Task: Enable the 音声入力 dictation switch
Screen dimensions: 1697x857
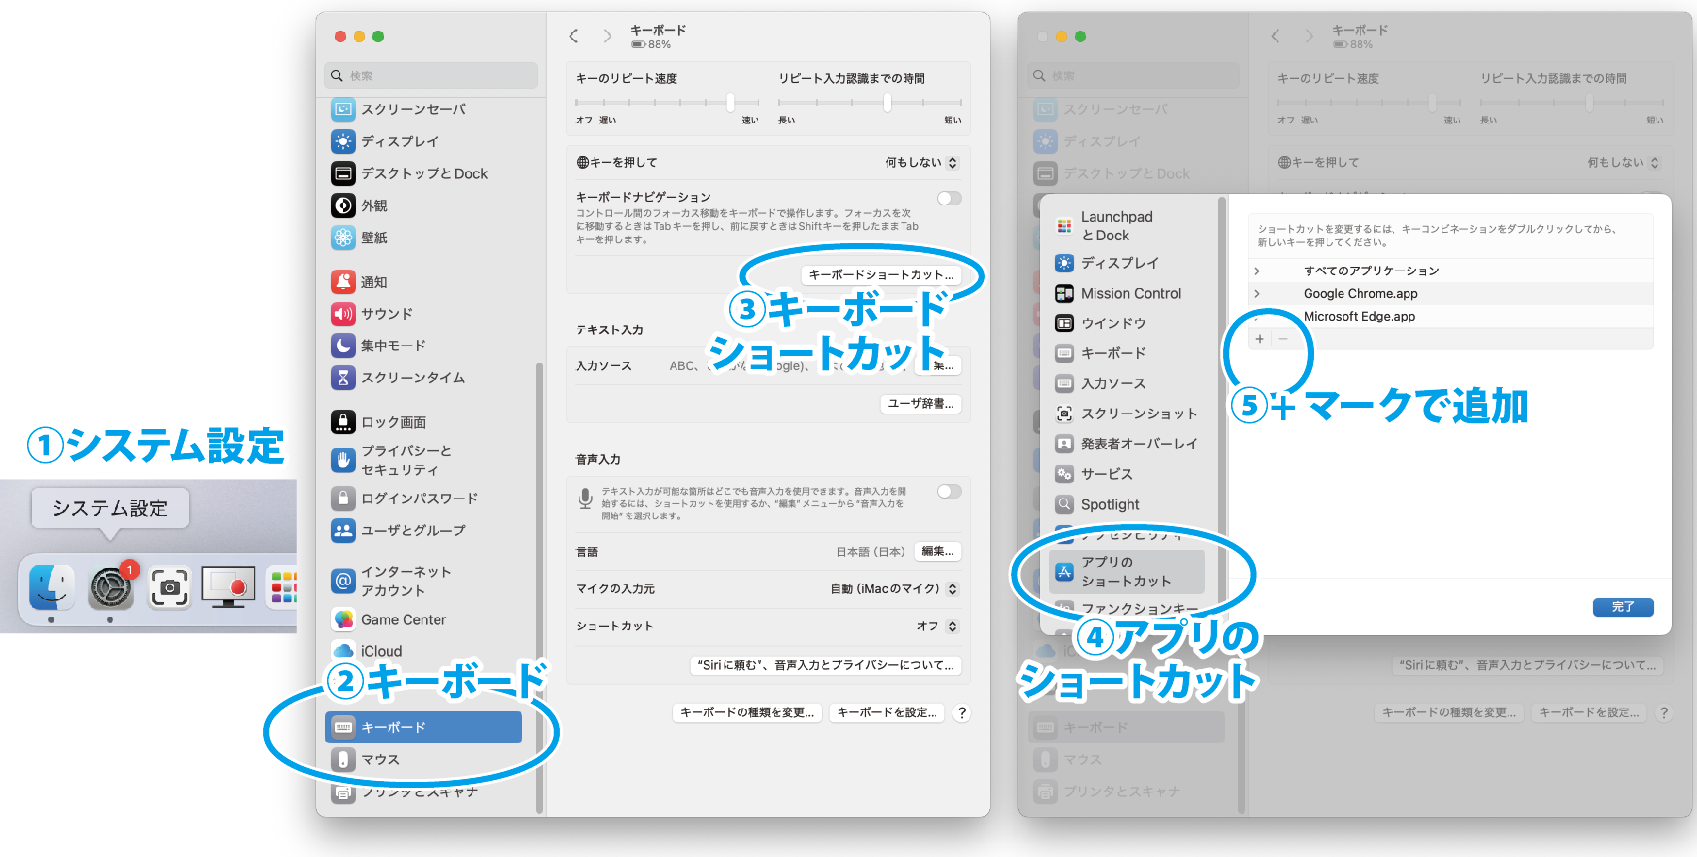Action: [949, 492]
